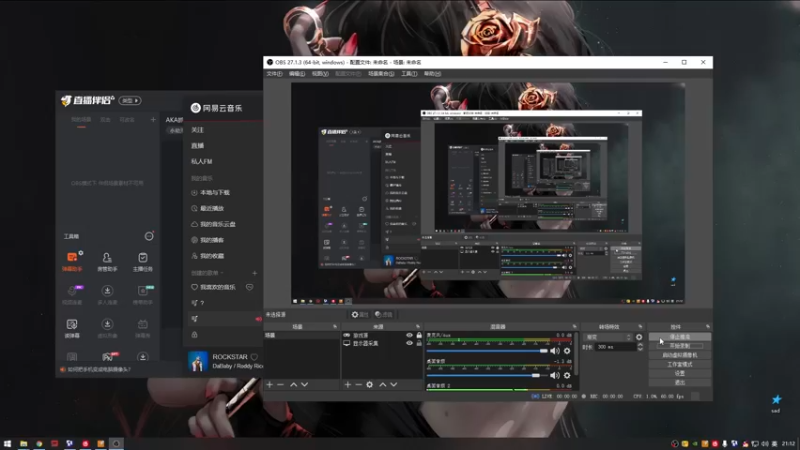Open the 视图 menu in OBS
The width and height of the screenshot is (800, 450).
click(320, 74)
